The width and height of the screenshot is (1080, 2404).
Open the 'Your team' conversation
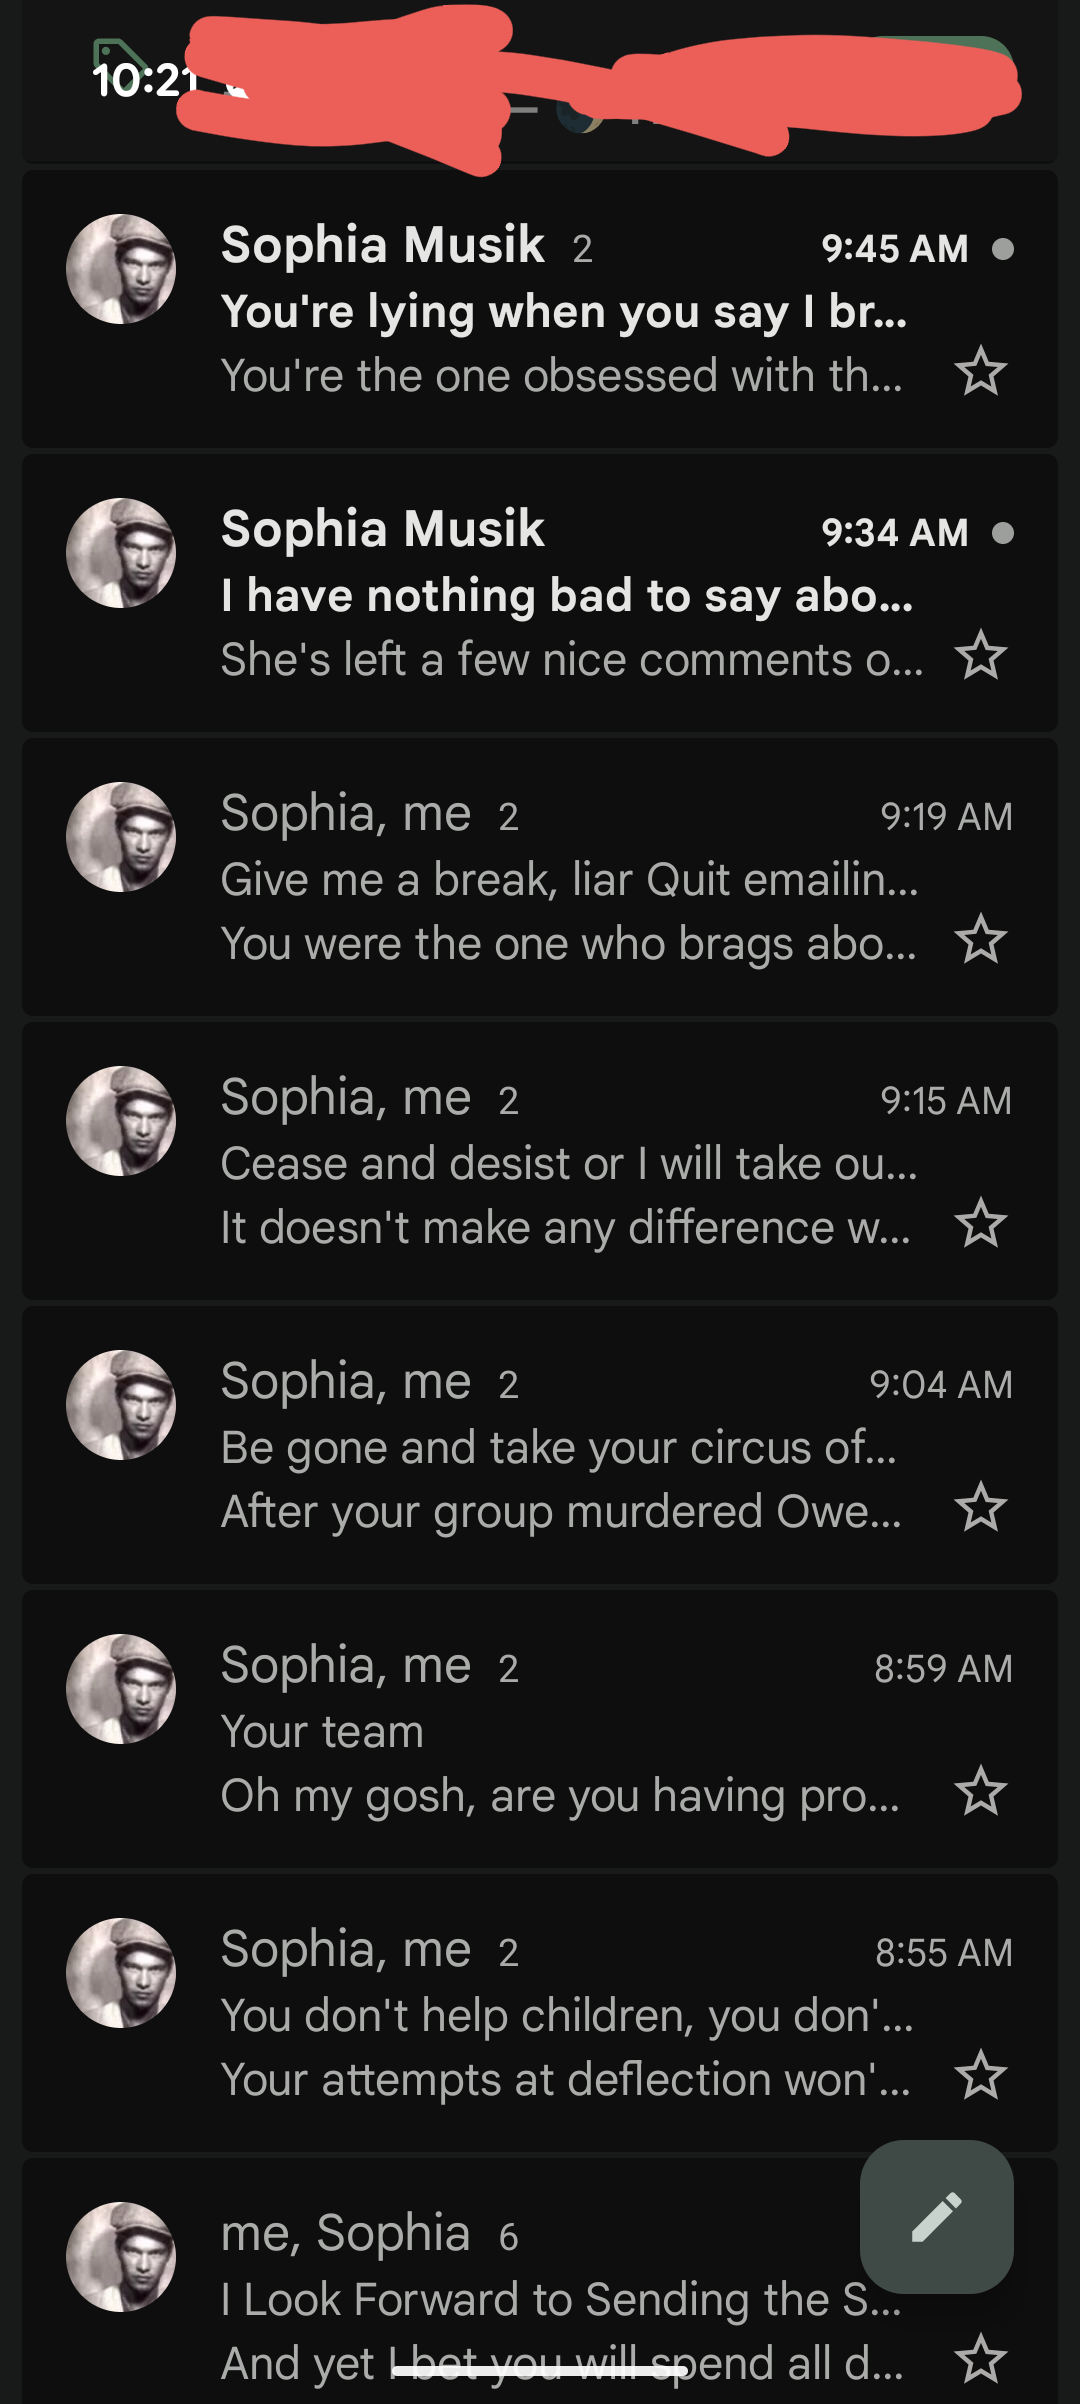click(x=560, y=1732)
